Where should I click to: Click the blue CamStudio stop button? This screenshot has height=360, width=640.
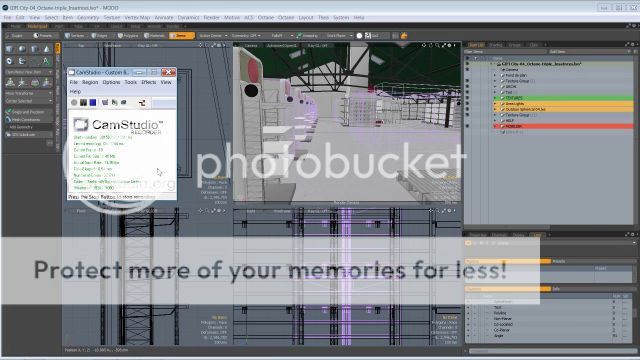click(93, 102)
